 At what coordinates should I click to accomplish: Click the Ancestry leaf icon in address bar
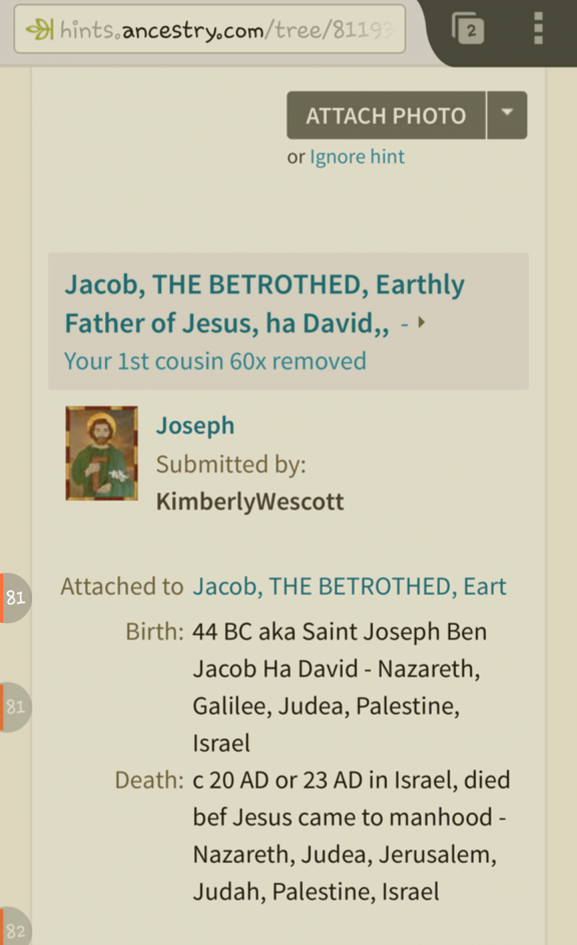[x=39, y=29]
